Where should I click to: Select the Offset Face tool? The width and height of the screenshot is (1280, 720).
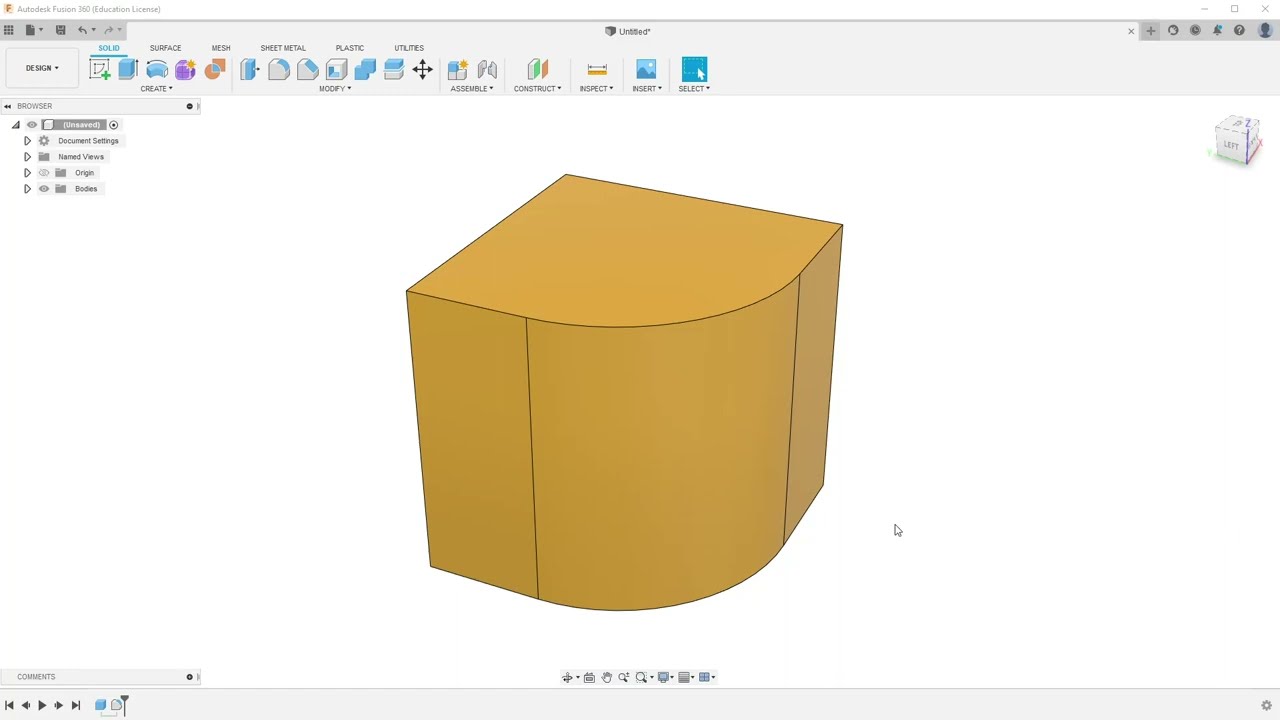point(394,69)
